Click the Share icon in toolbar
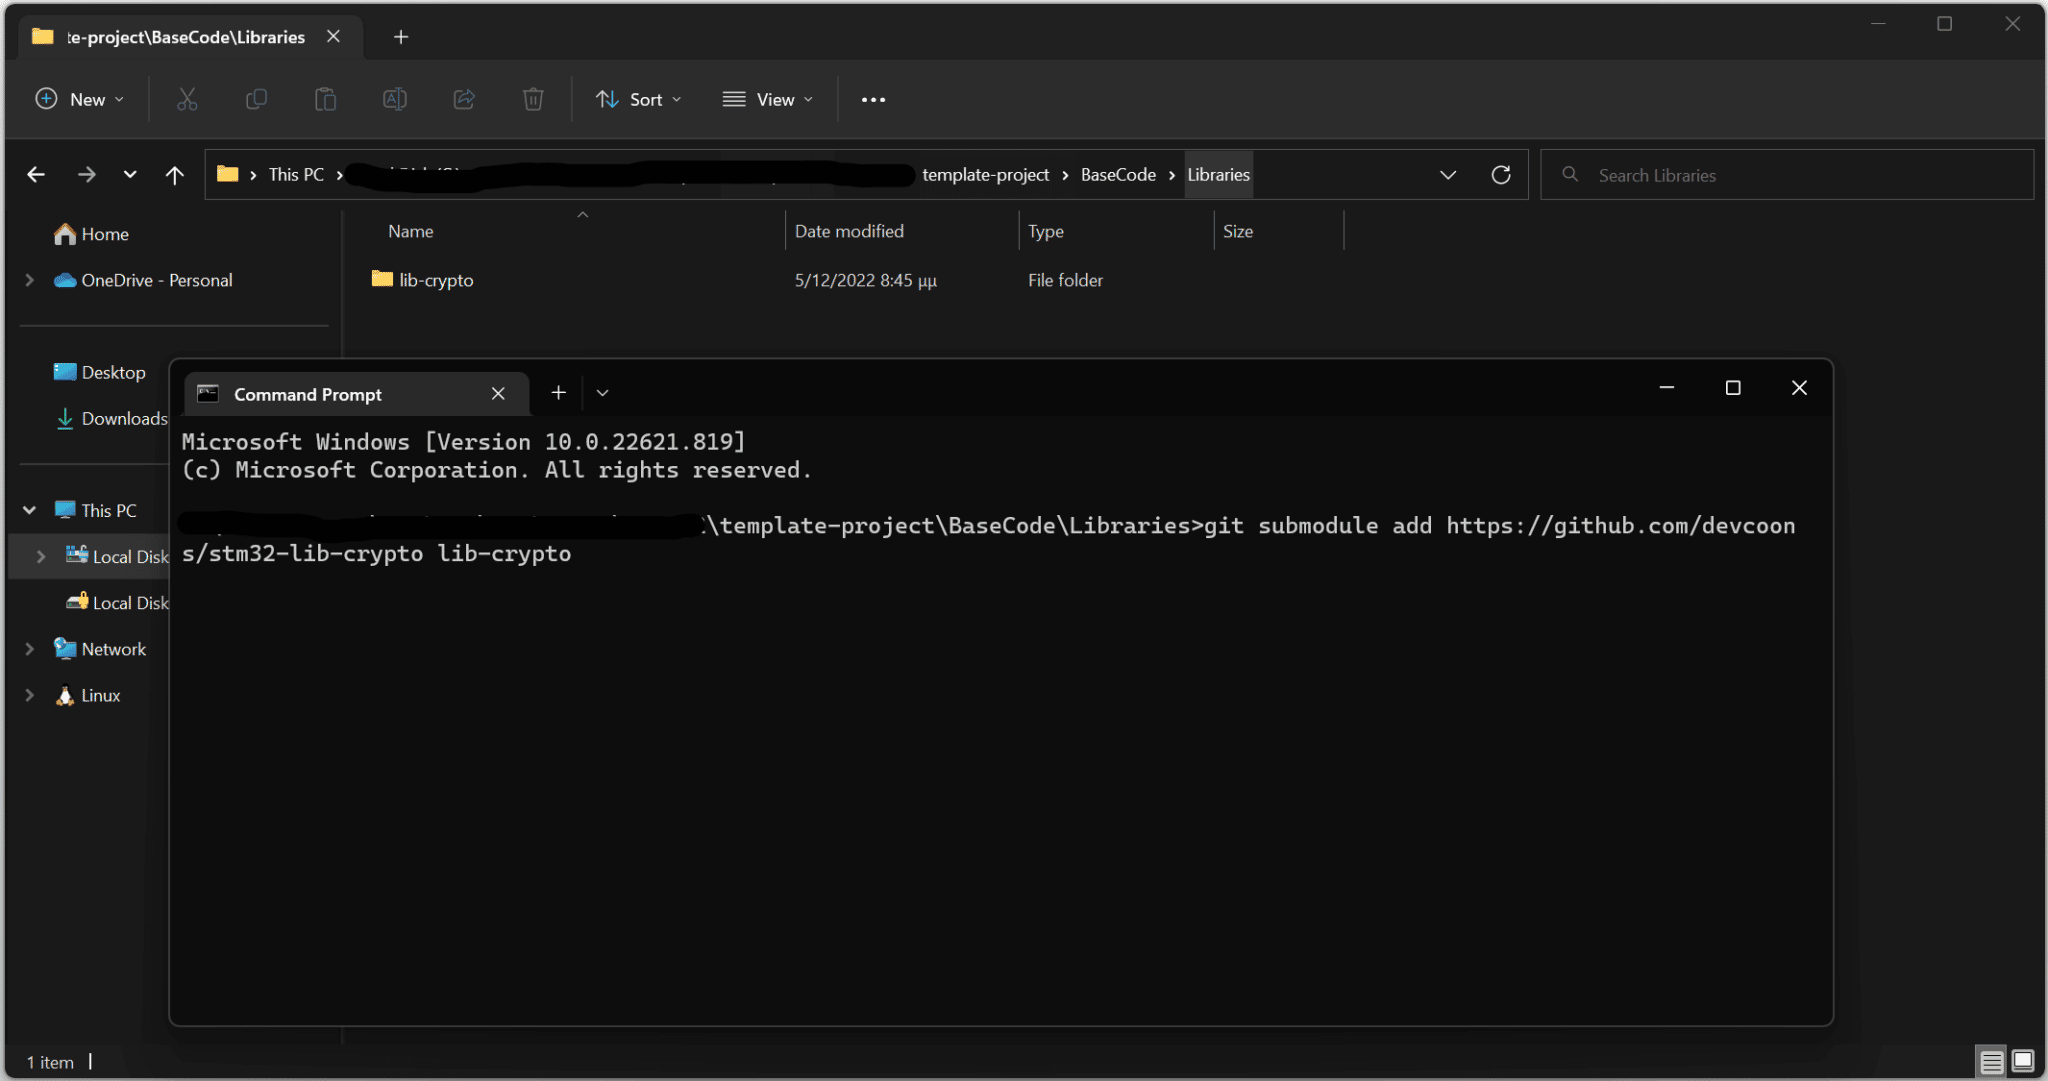The width and height of the screenshot is (2048, 1081). (x=464, y=99)
